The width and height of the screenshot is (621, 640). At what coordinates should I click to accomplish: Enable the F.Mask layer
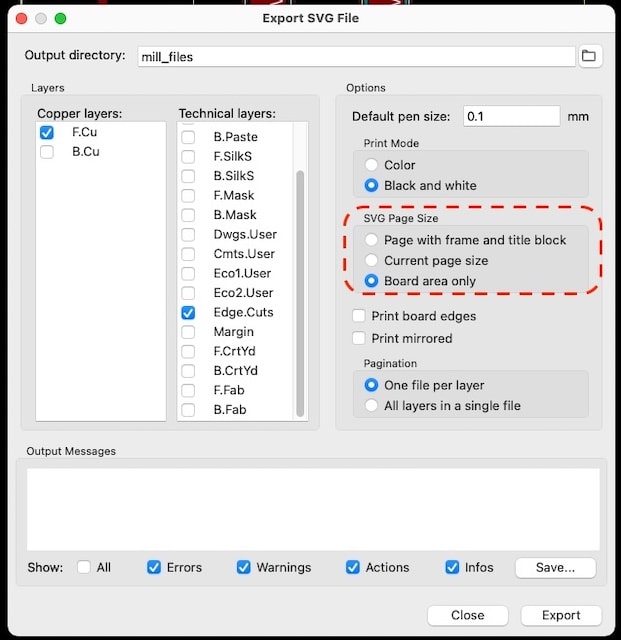[x=188, y=196]
